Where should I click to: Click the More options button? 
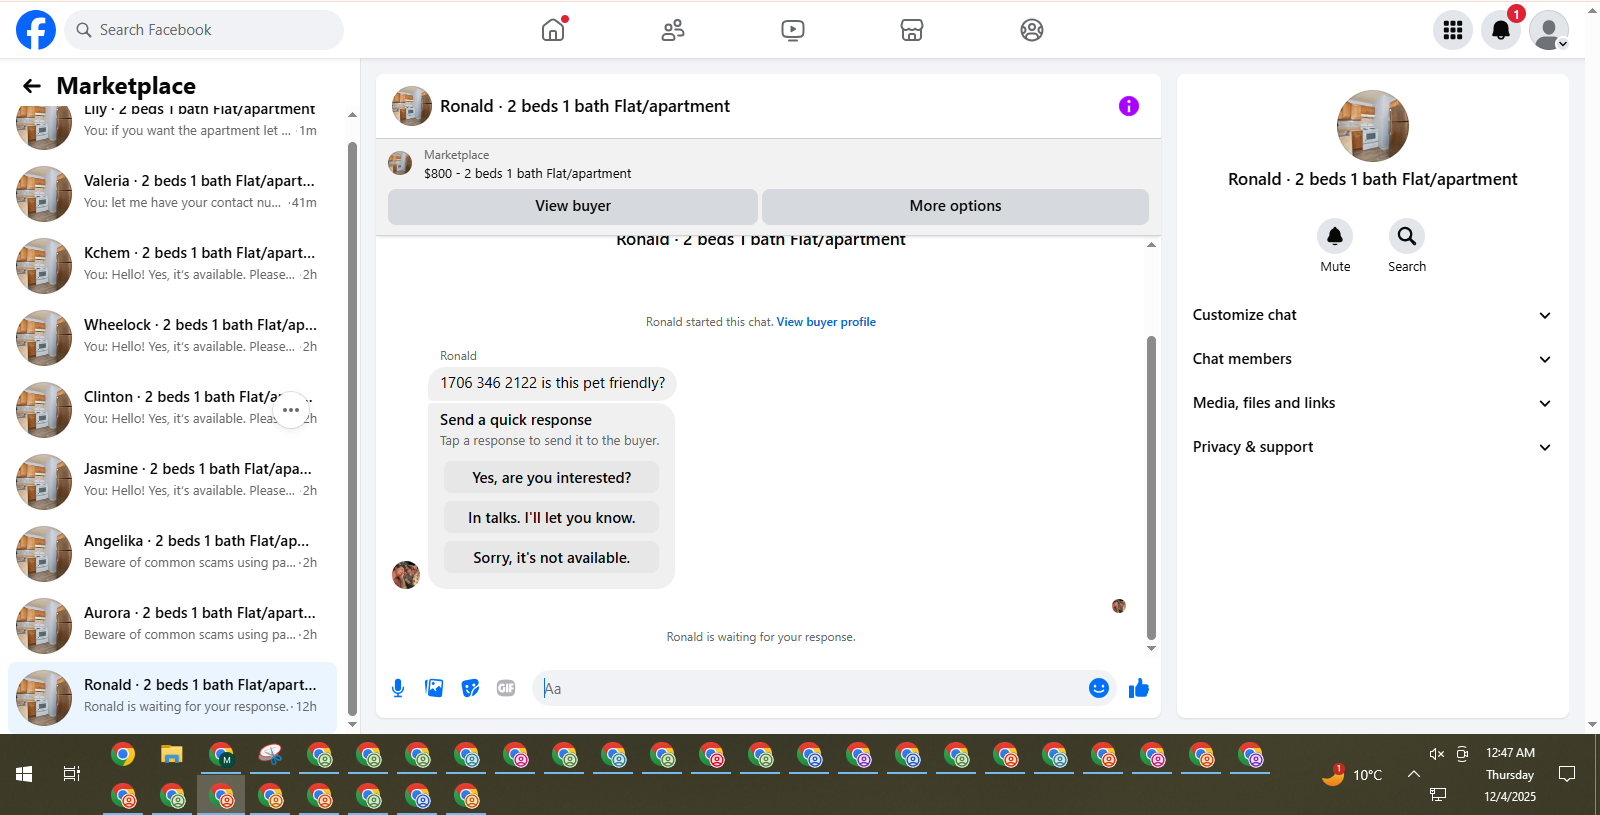[955, 206]
